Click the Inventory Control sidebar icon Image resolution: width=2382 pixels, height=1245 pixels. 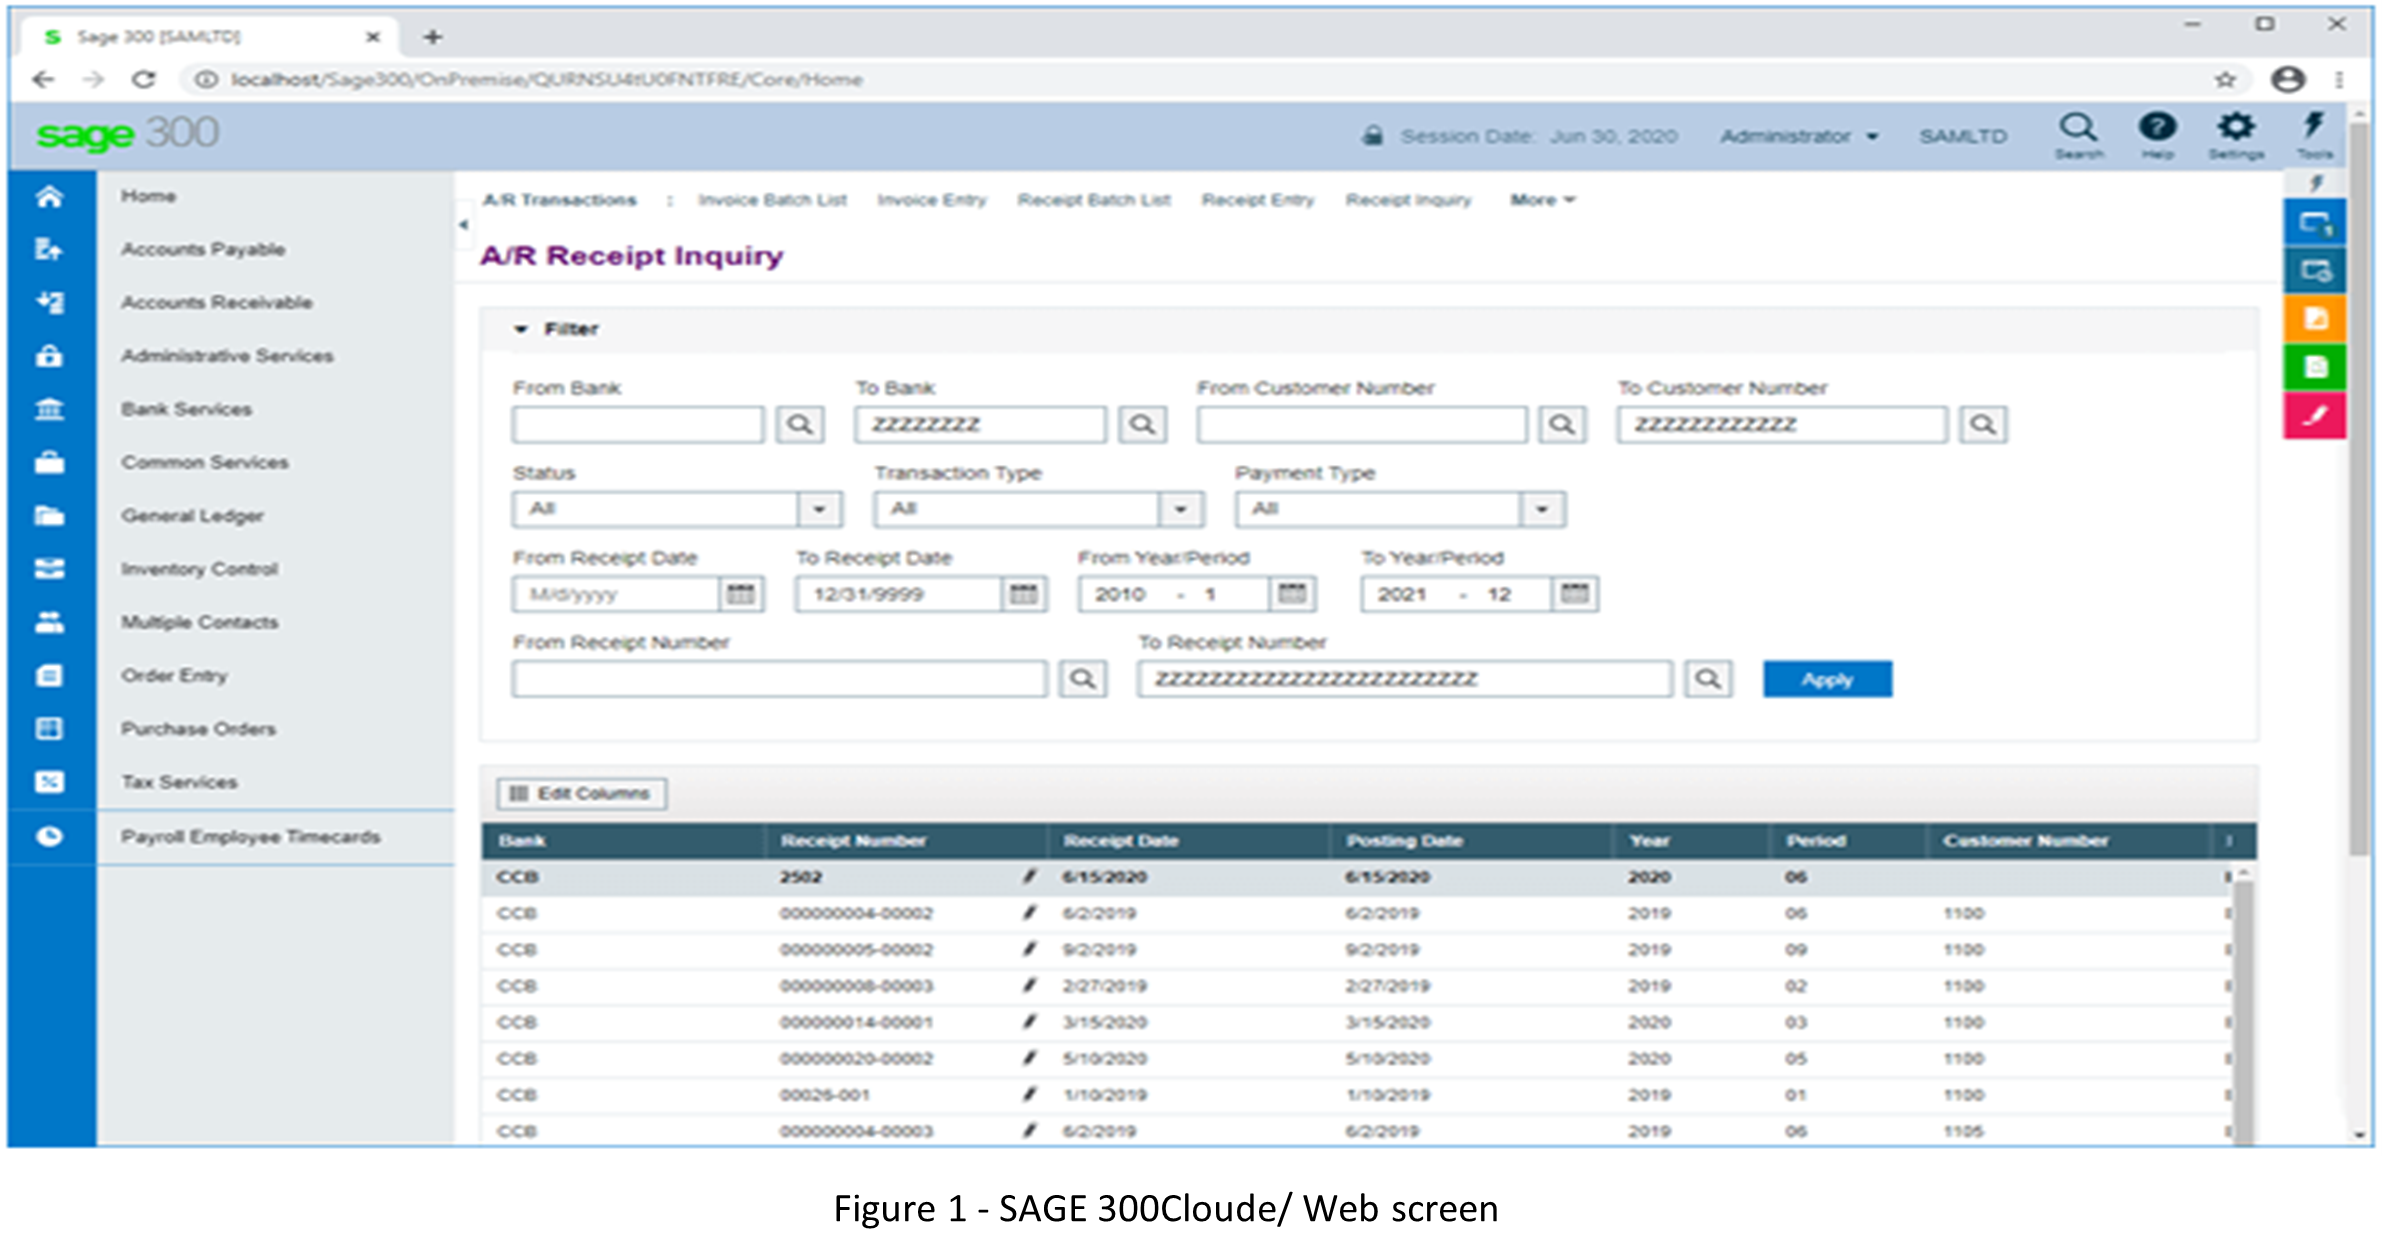coord(49,568)
